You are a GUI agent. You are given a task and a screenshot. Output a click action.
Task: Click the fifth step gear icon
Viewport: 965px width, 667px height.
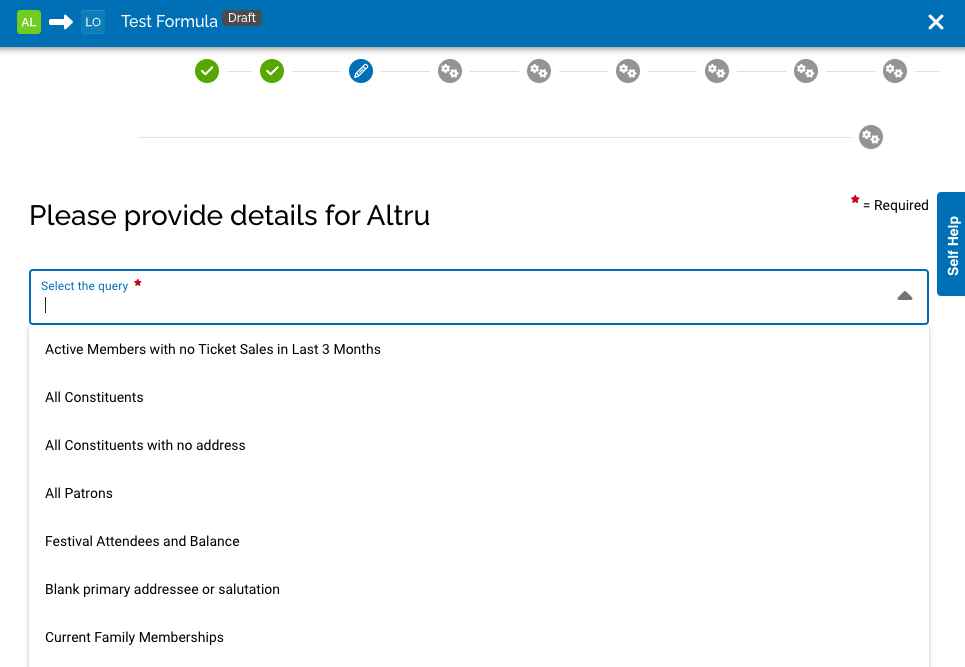tap(539, 71)
